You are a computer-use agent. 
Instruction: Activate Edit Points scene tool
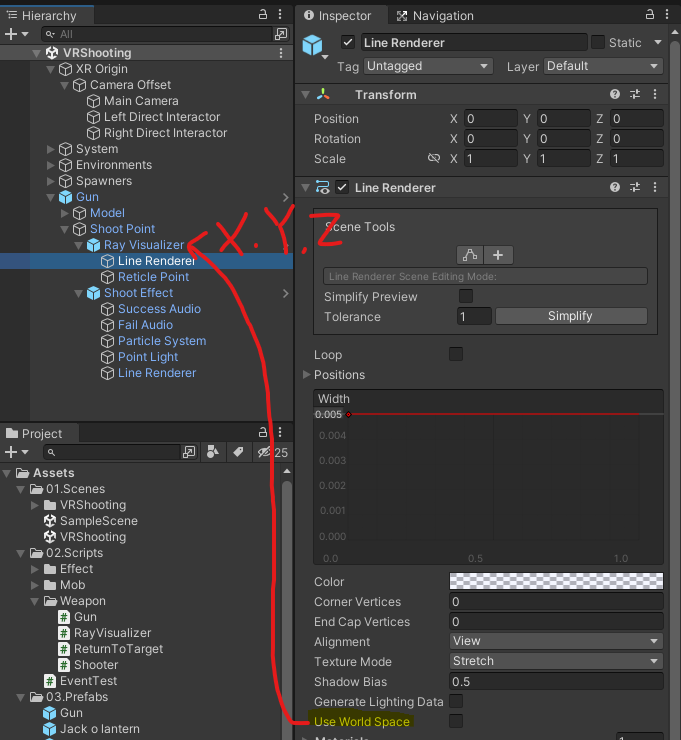470,255
